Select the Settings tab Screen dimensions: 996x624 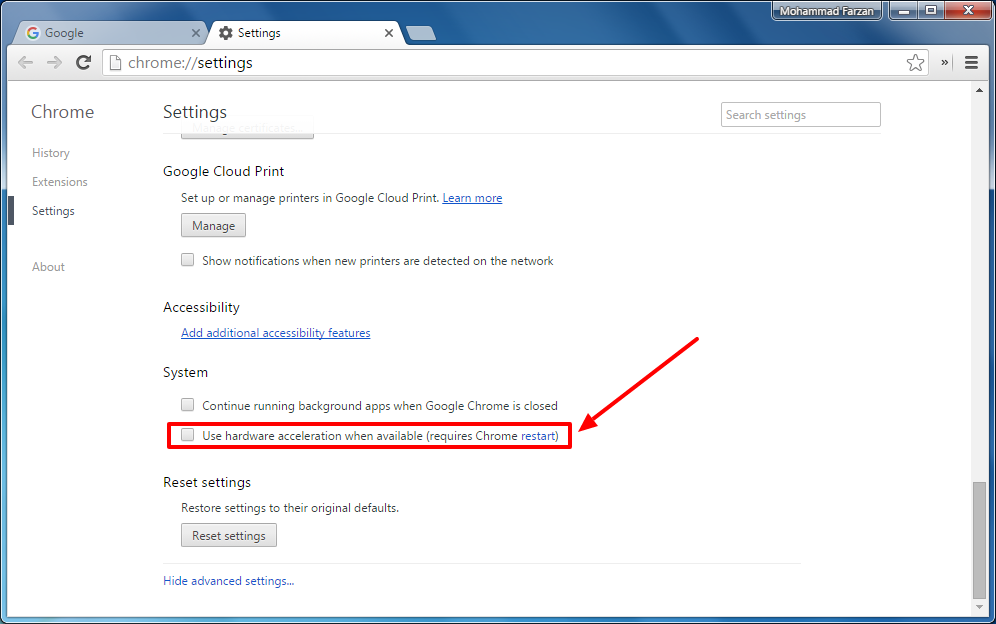(305, 33)
